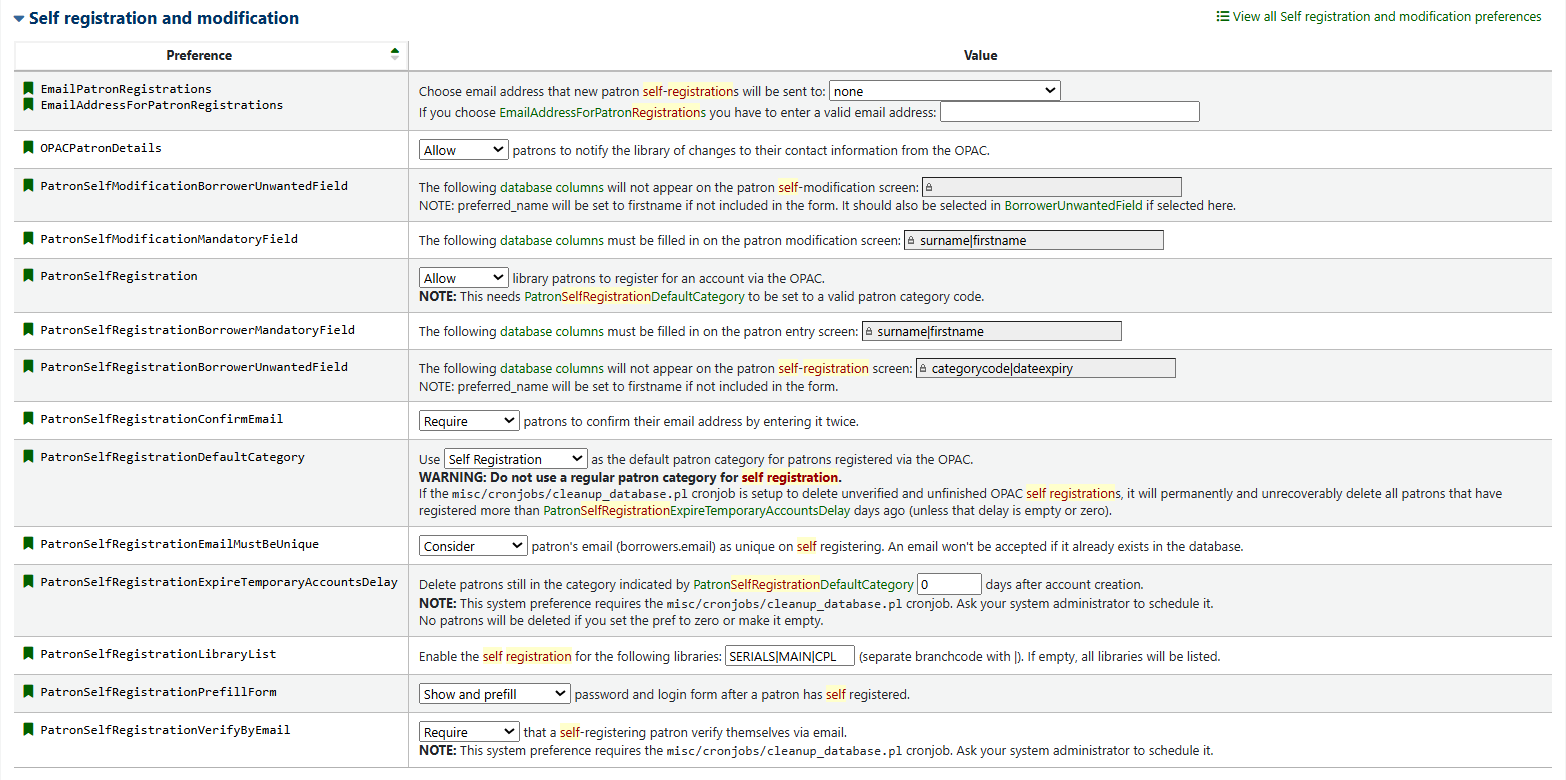The height and width of the screenshot is (780, 1566).
Task: Open the OPACPatronDetails Allow dropdown
Action: coord(464,150)
